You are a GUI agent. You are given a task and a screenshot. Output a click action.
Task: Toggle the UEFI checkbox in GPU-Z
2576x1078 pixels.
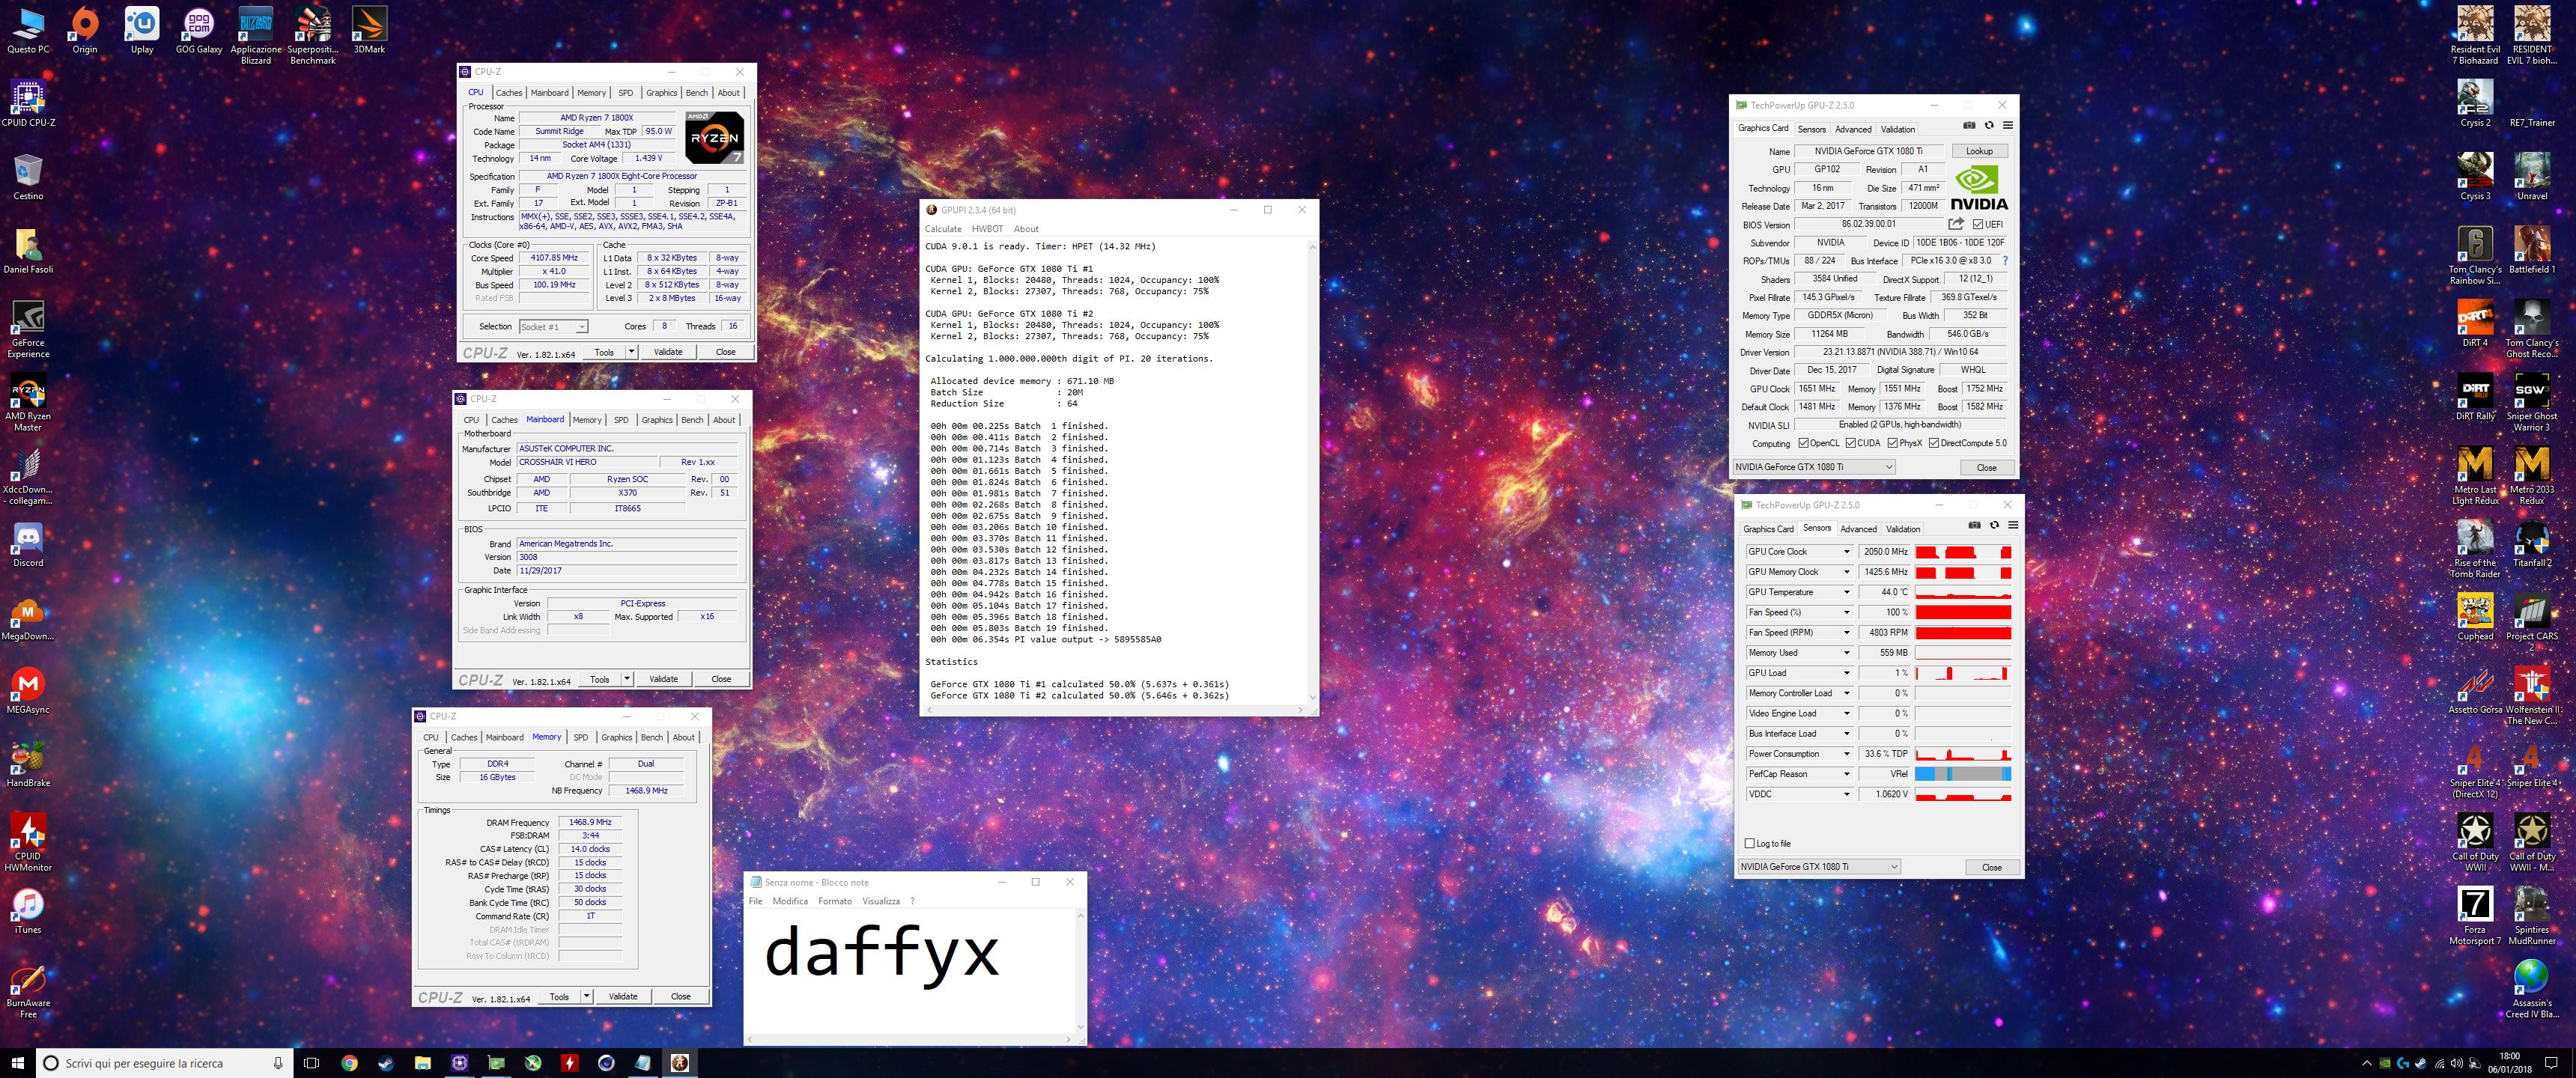coord(1978,225)
